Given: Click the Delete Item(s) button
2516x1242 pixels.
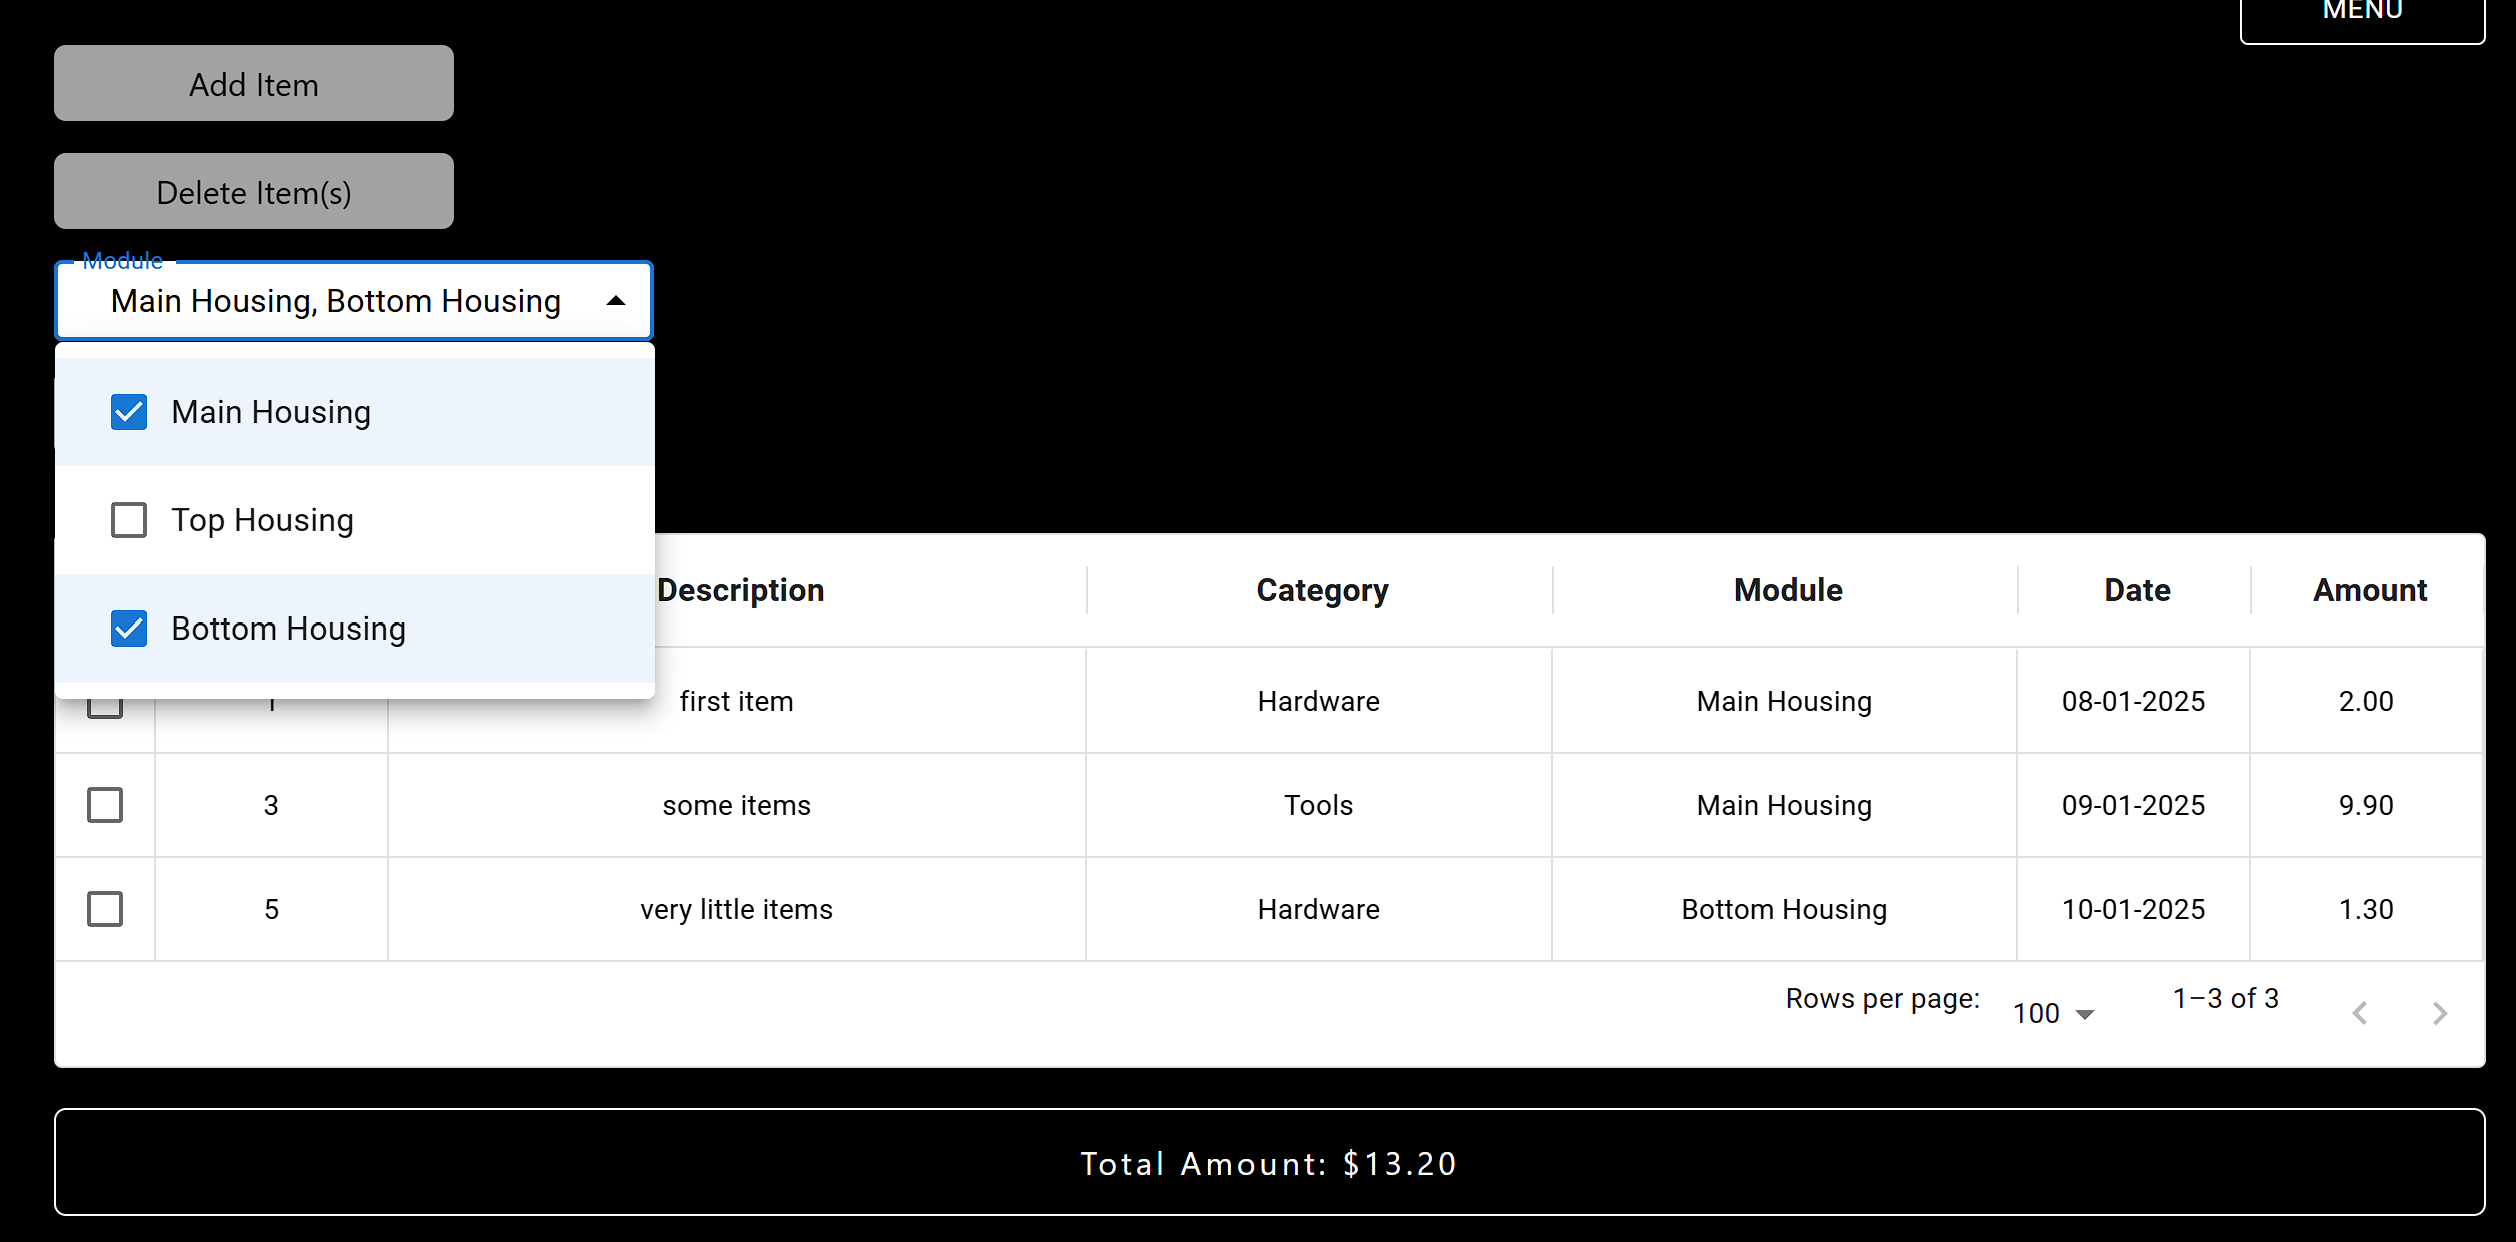Looking at the screenshot, I should tap(254, 191).
